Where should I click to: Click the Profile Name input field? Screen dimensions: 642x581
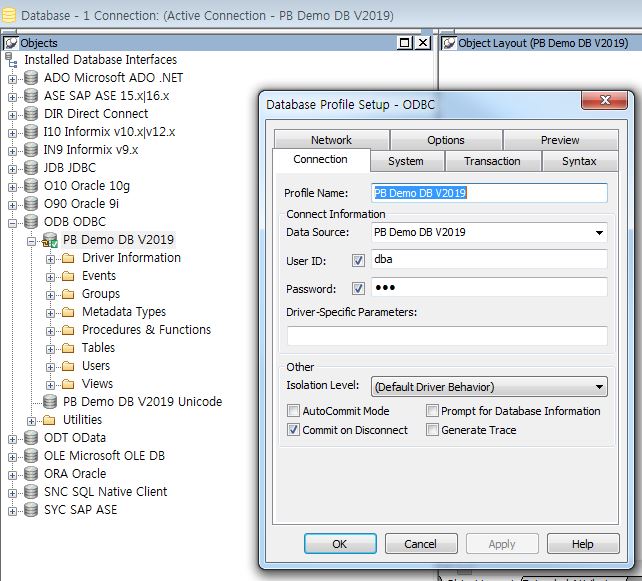(489, 193)
